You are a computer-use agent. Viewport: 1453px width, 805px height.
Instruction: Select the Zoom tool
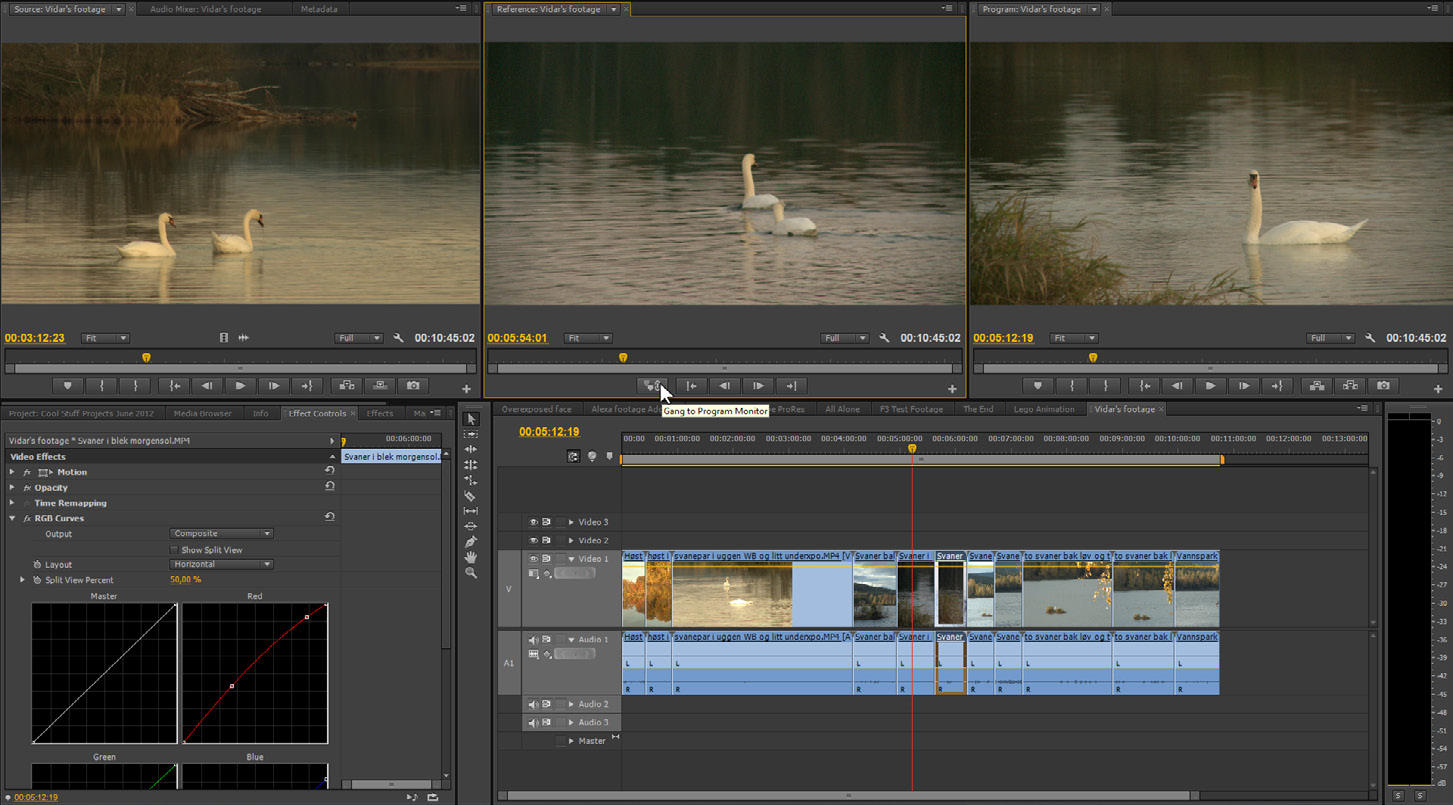click(x=471, y=573)
